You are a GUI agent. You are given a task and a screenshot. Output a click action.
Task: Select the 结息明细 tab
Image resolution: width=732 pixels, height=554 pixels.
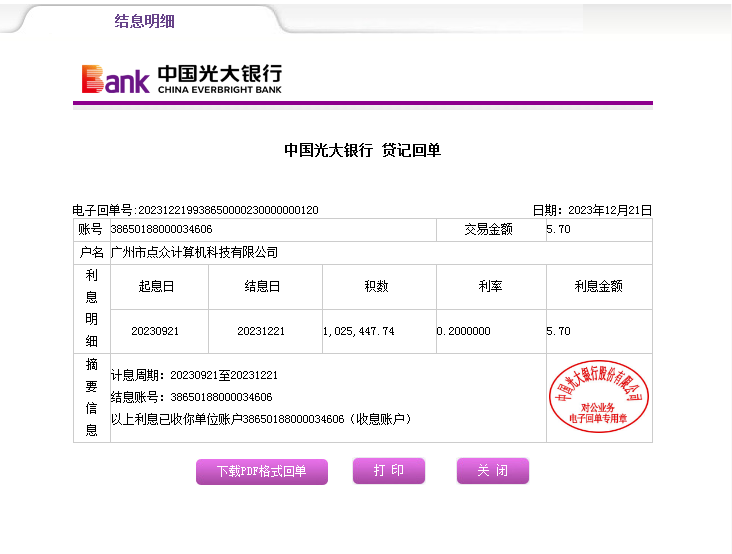tap(145, 21)
